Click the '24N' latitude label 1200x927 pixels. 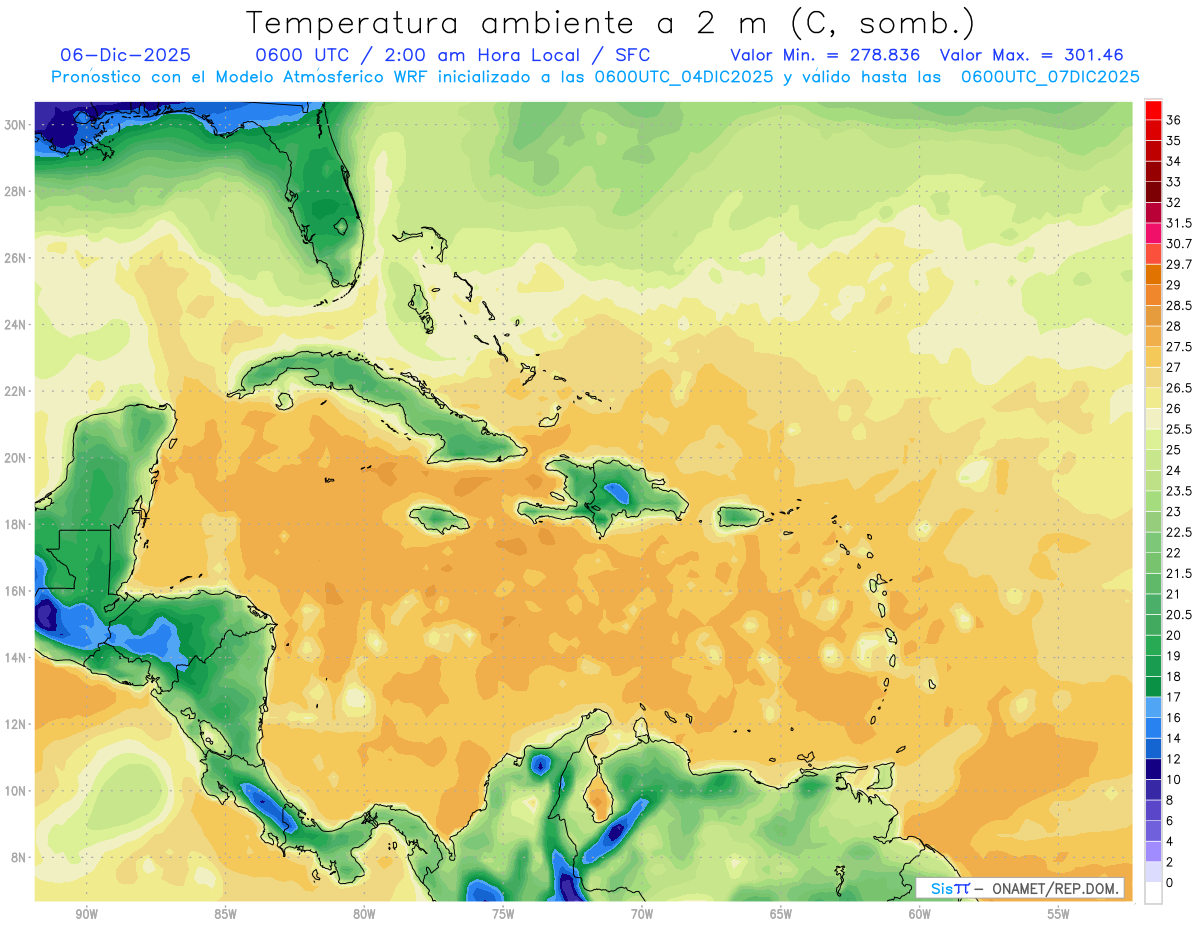[15, 325]
